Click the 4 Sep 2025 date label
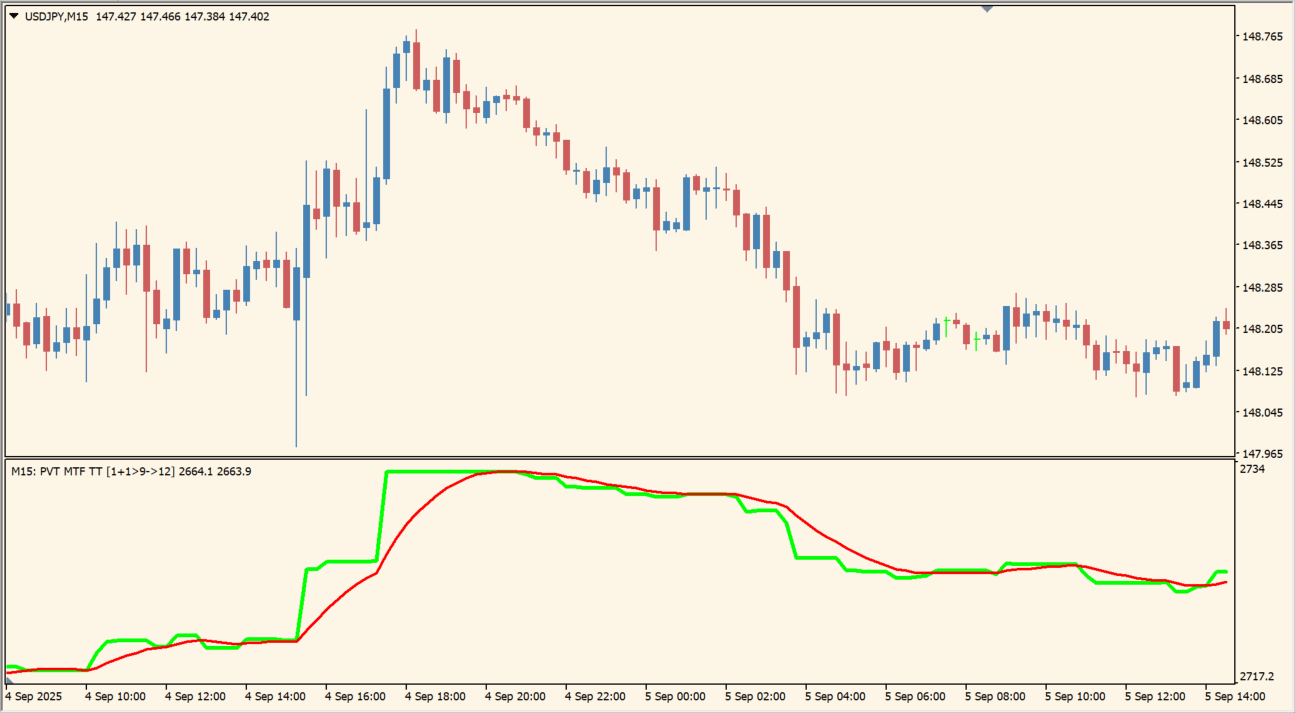This screenshot has height=713, width=1295. [36, 696]
